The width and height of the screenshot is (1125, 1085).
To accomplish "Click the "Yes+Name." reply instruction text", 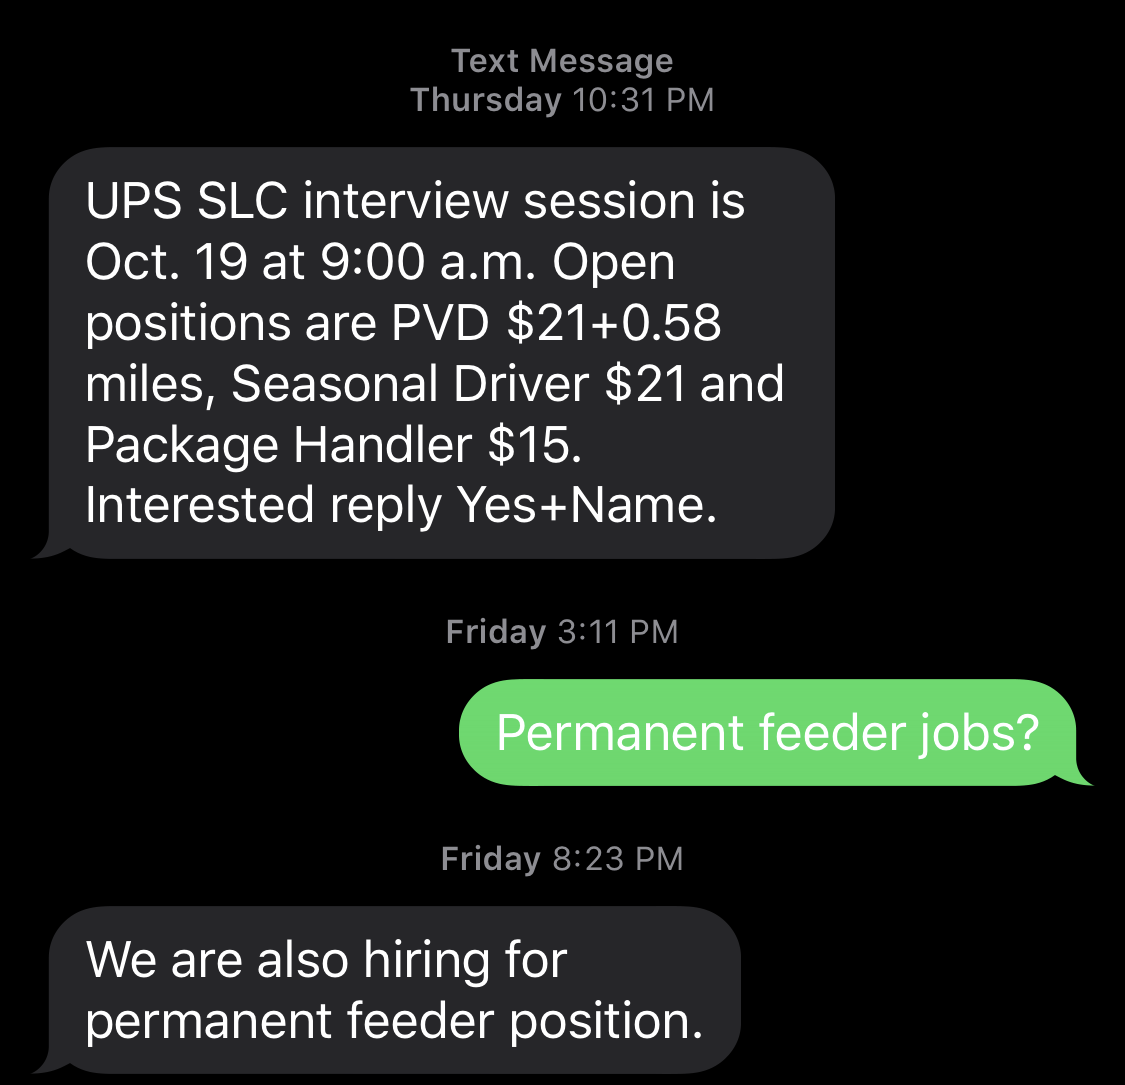I will tap(586, 506).
